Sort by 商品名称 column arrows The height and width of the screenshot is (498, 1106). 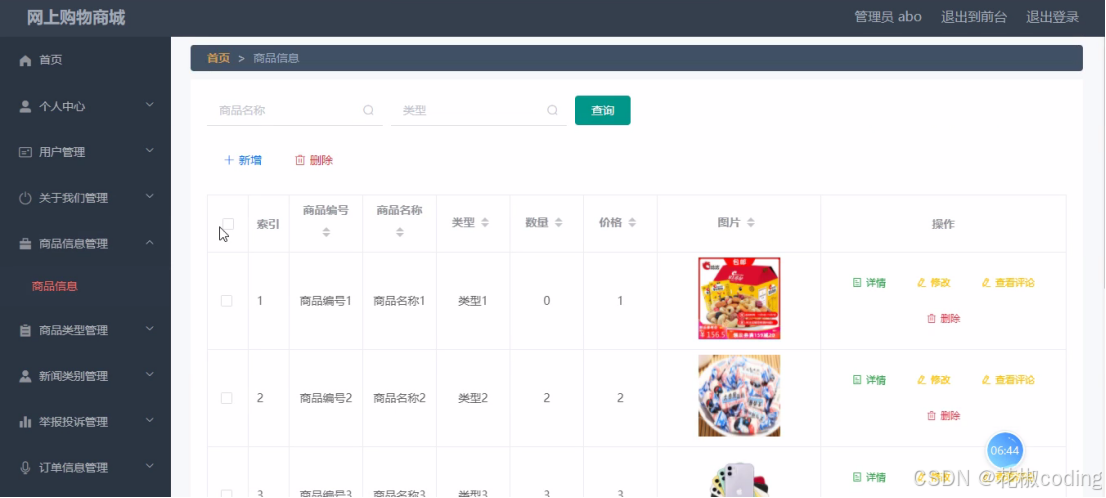[399, 232]
